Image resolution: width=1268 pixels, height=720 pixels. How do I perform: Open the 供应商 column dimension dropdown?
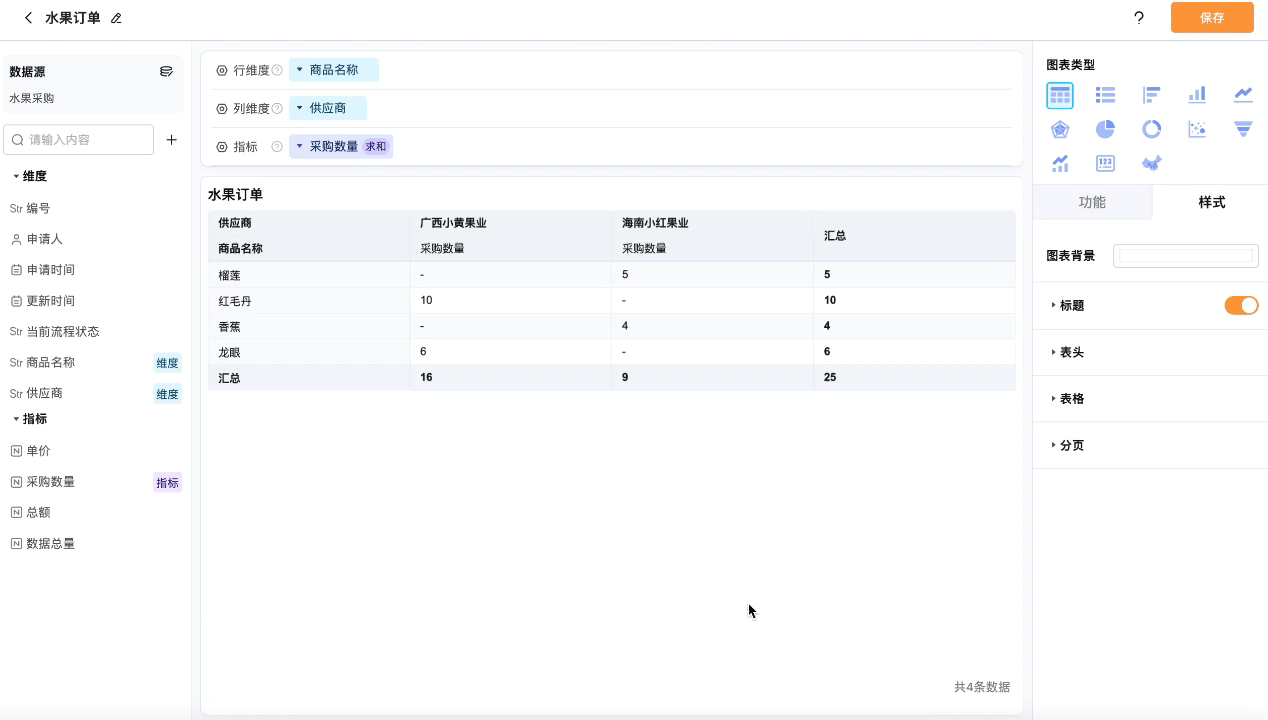pos(328,108)
